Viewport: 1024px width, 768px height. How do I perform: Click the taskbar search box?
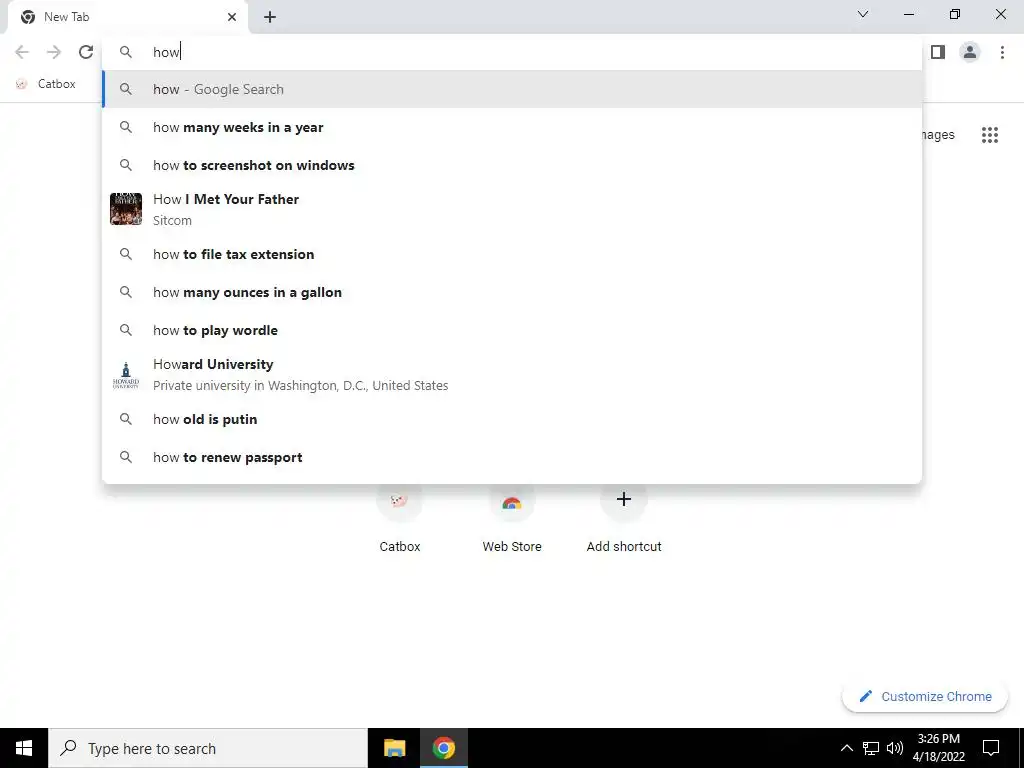(x=208, y=748)
